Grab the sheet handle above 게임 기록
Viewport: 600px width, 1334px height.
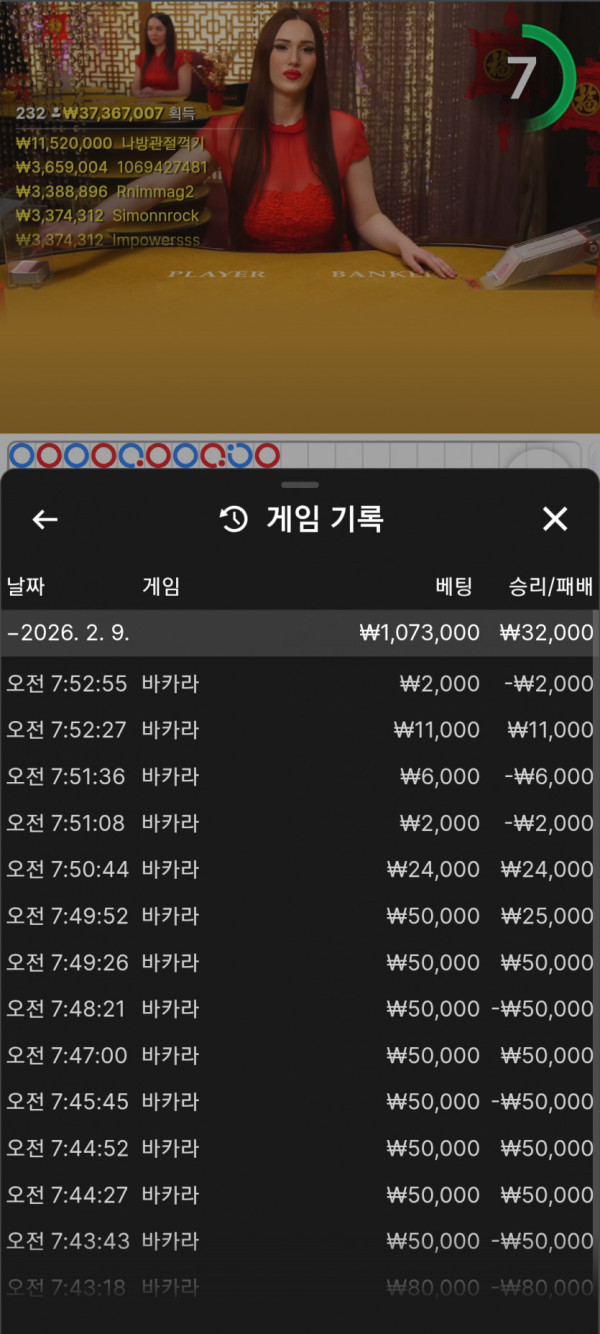300,485
